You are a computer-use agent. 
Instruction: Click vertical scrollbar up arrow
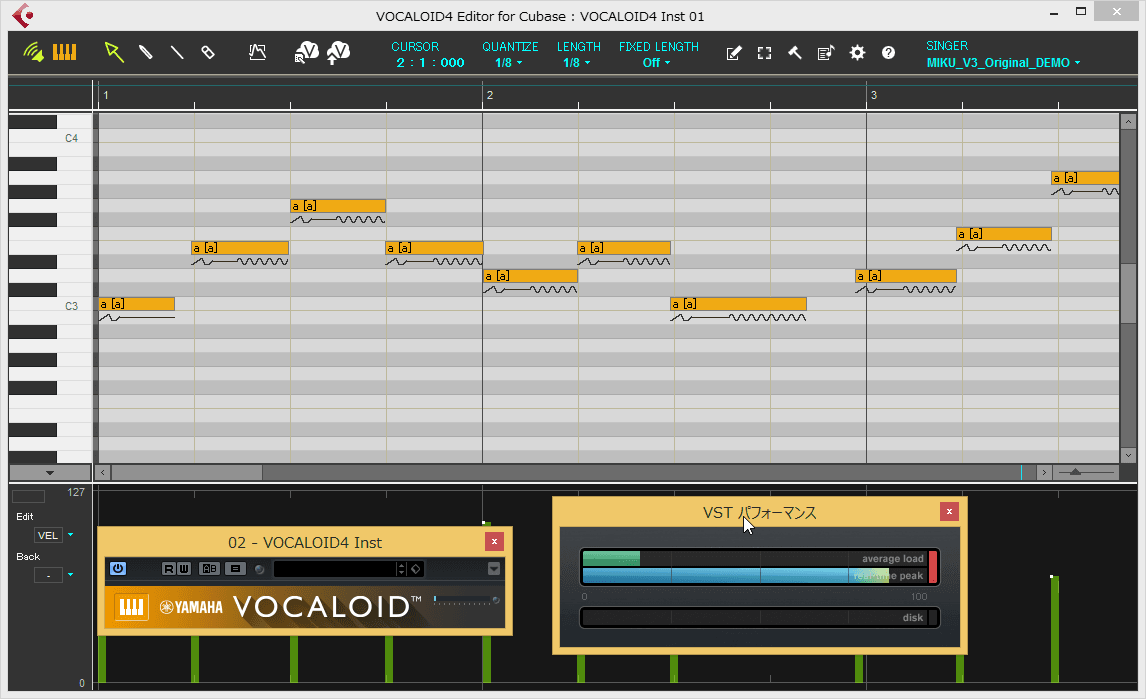tap(1128, 121)
